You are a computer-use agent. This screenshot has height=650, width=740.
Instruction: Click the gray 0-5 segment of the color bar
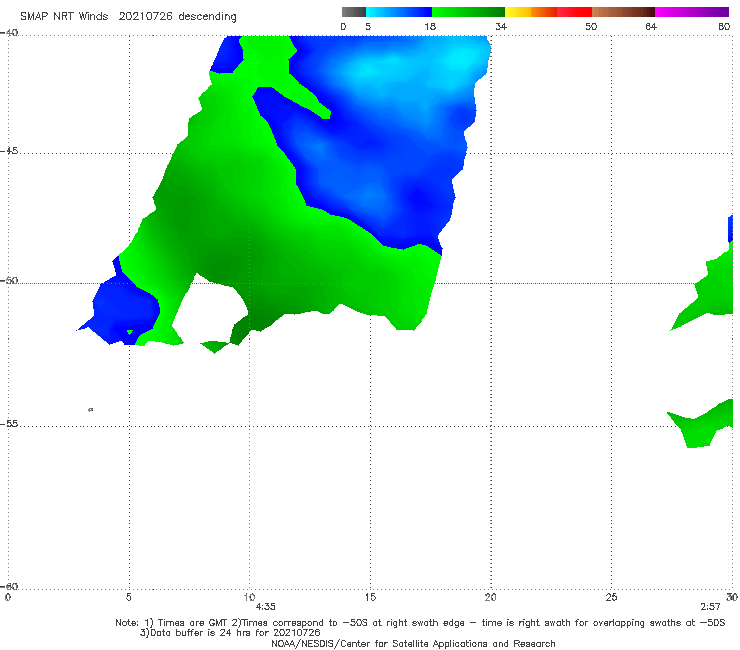click(354, 12)
